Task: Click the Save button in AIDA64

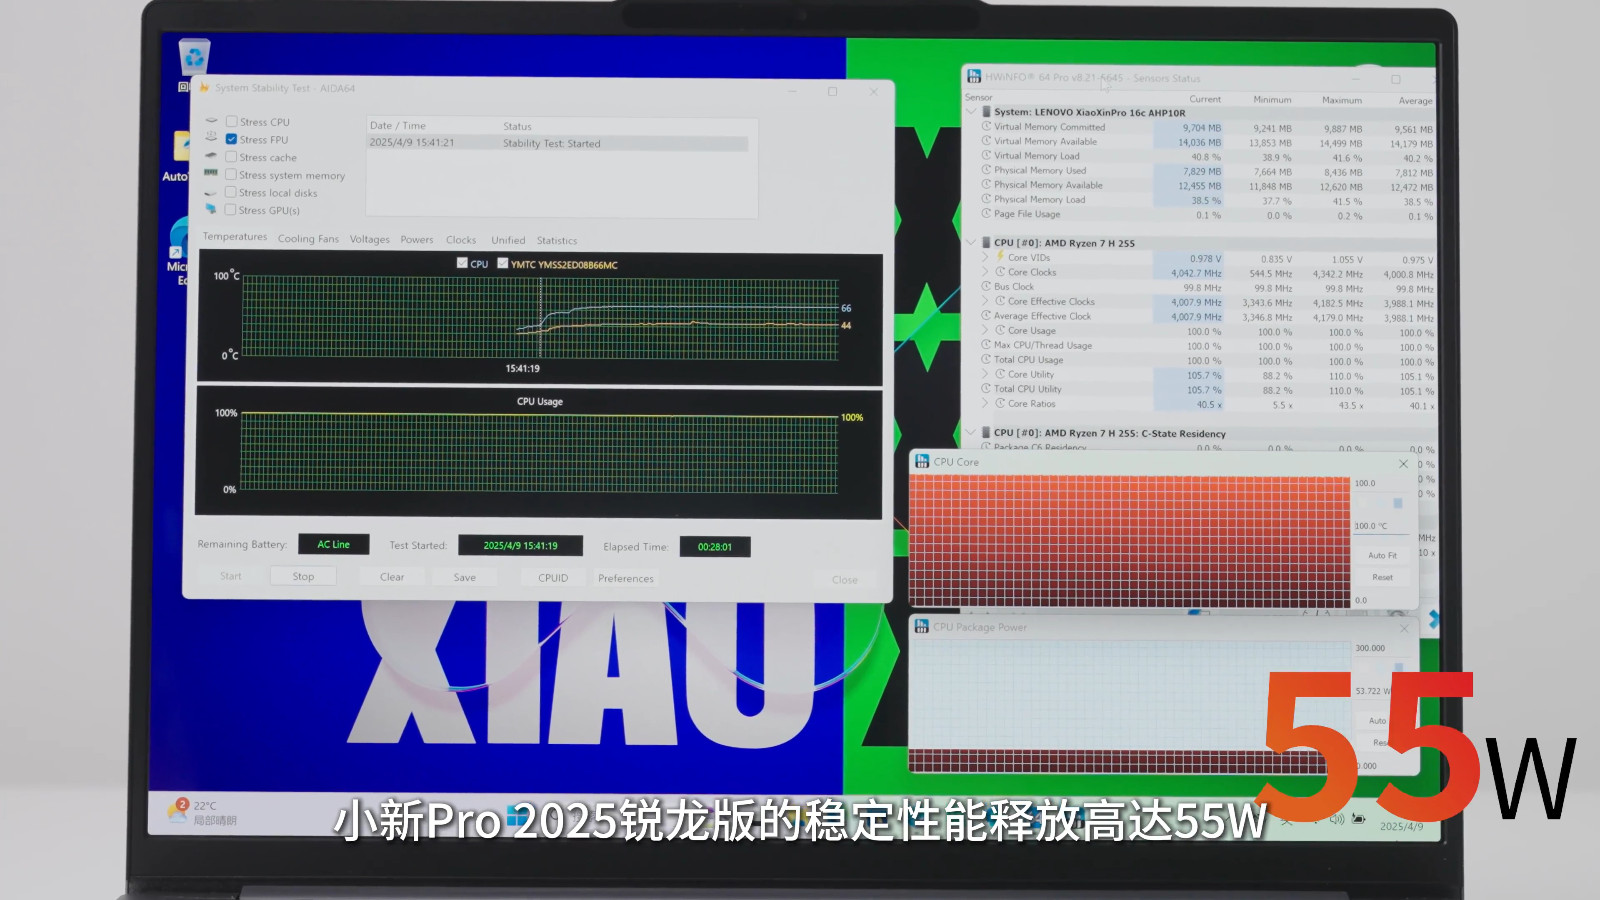Action: pyautogui.click(x=465, y=577)
